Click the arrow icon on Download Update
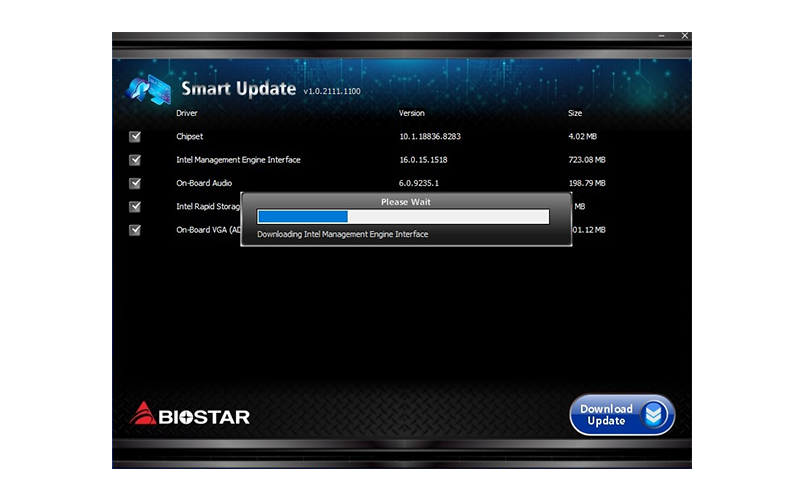Image resolution: width=800 pixels, height=500 pixels. (654, 415)
